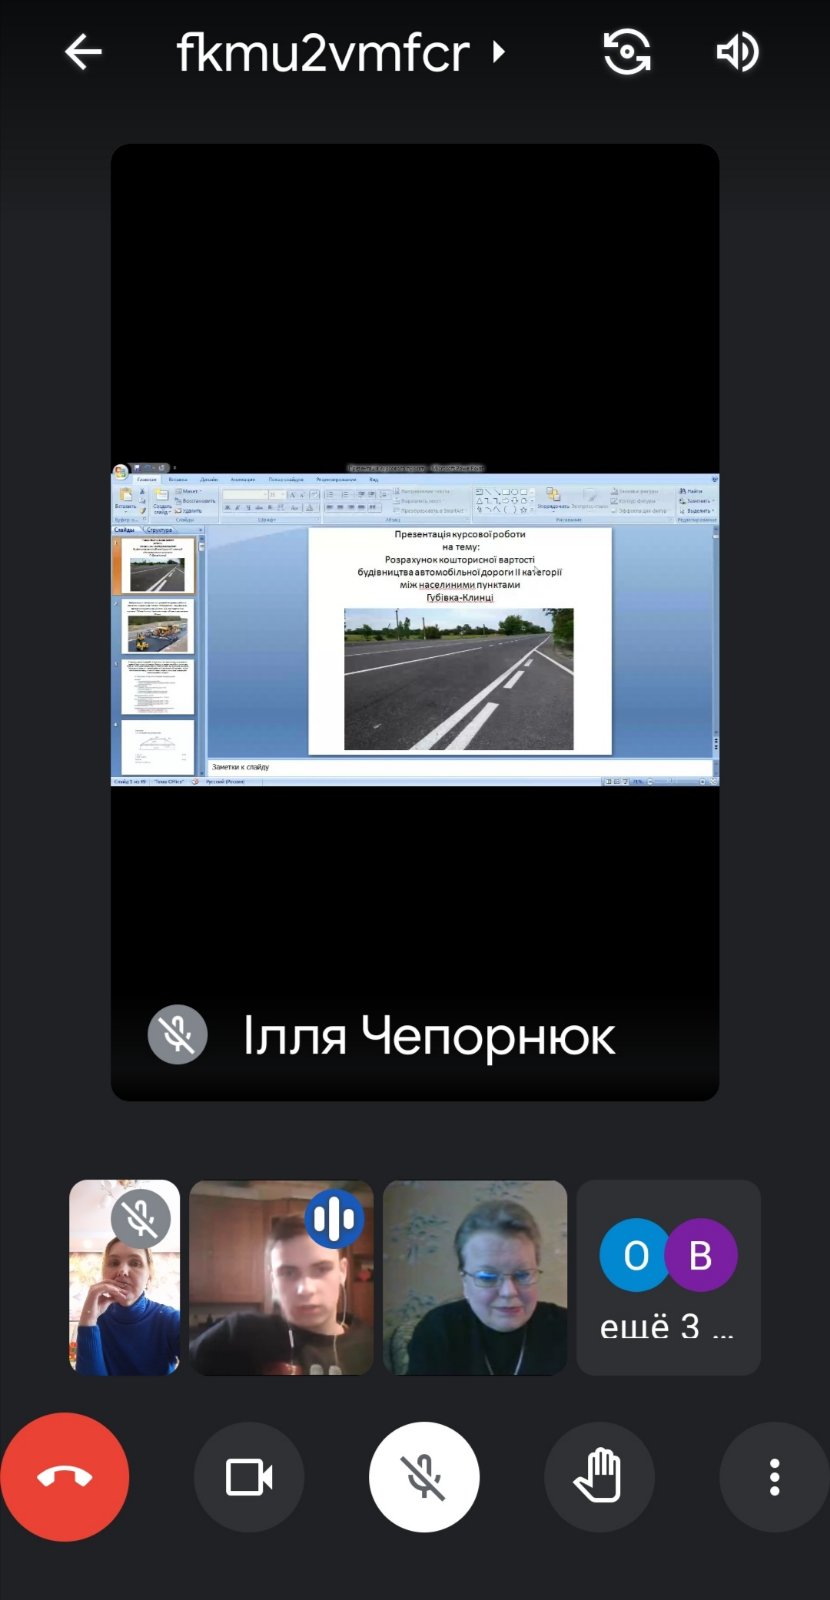Open audio output speaker selection
This screenshot has height=1600, width=830.
point(738,52)
